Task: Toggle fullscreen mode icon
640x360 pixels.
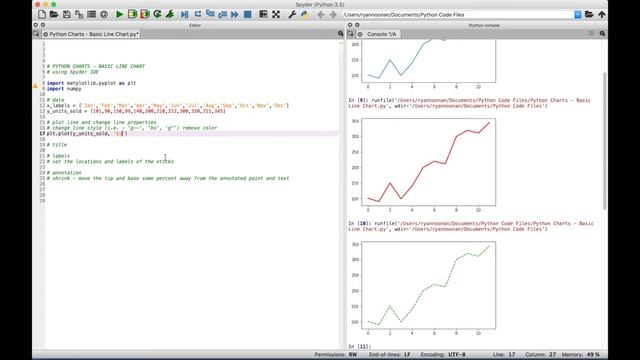Action: coord(276,15)
